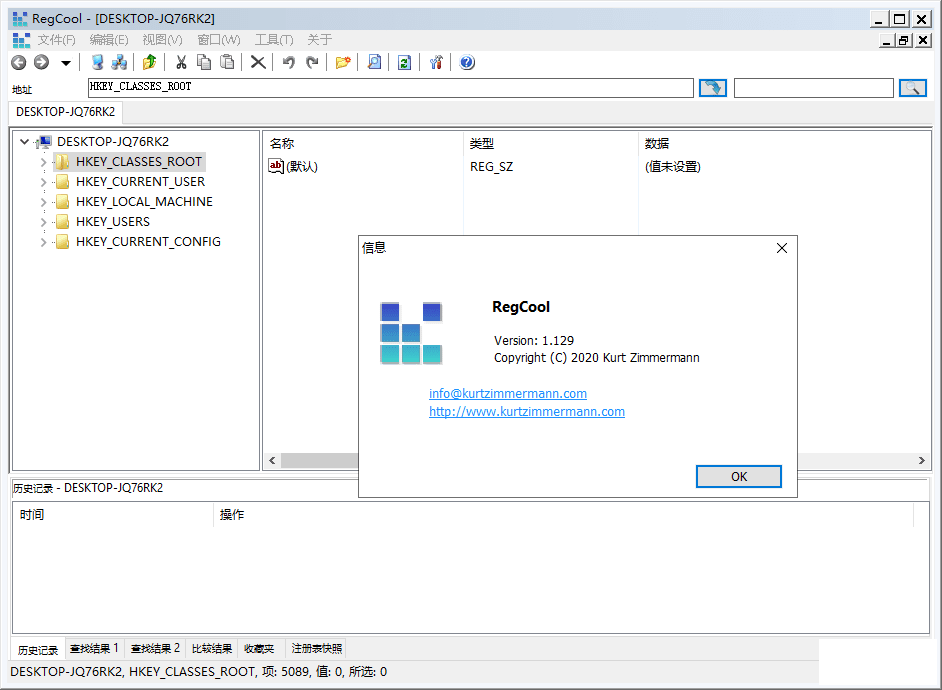Switch to the 注册表快照 tab
This screenshot has width=942, height=690.
(x=317, y=649)
